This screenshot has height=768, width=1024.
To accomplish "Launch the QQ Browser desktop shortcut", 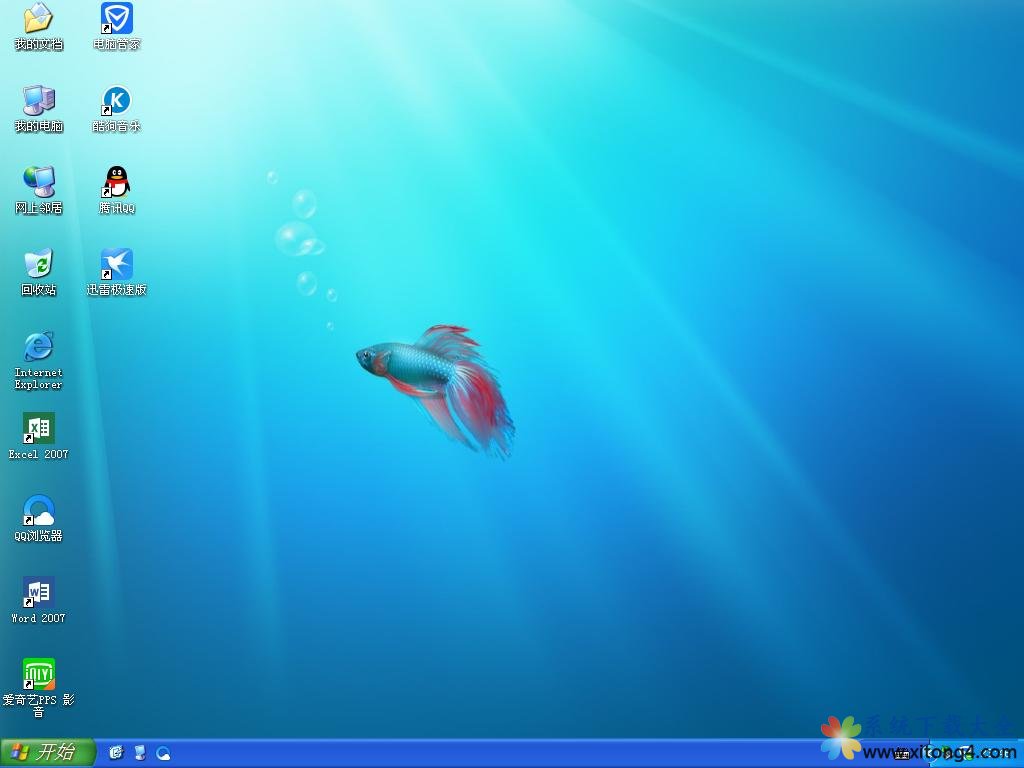I will (38, 510).
